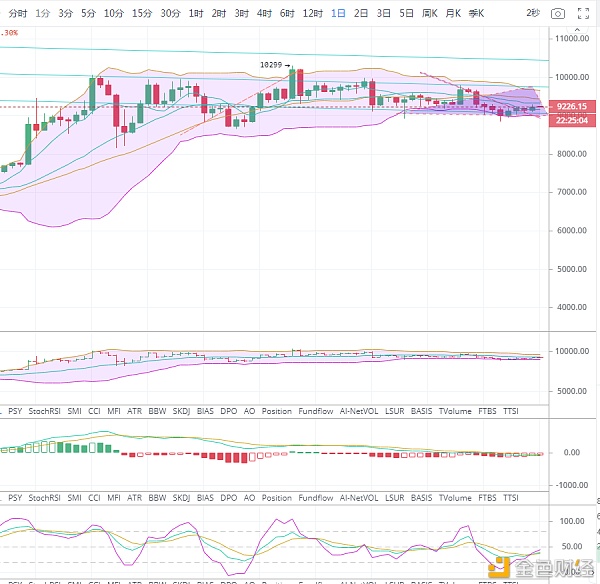Choose PSY in the indicator row above the KDJ pane
Image resolution: width=600 pixels, height=584 pixels.
click(x=15, y=498)
